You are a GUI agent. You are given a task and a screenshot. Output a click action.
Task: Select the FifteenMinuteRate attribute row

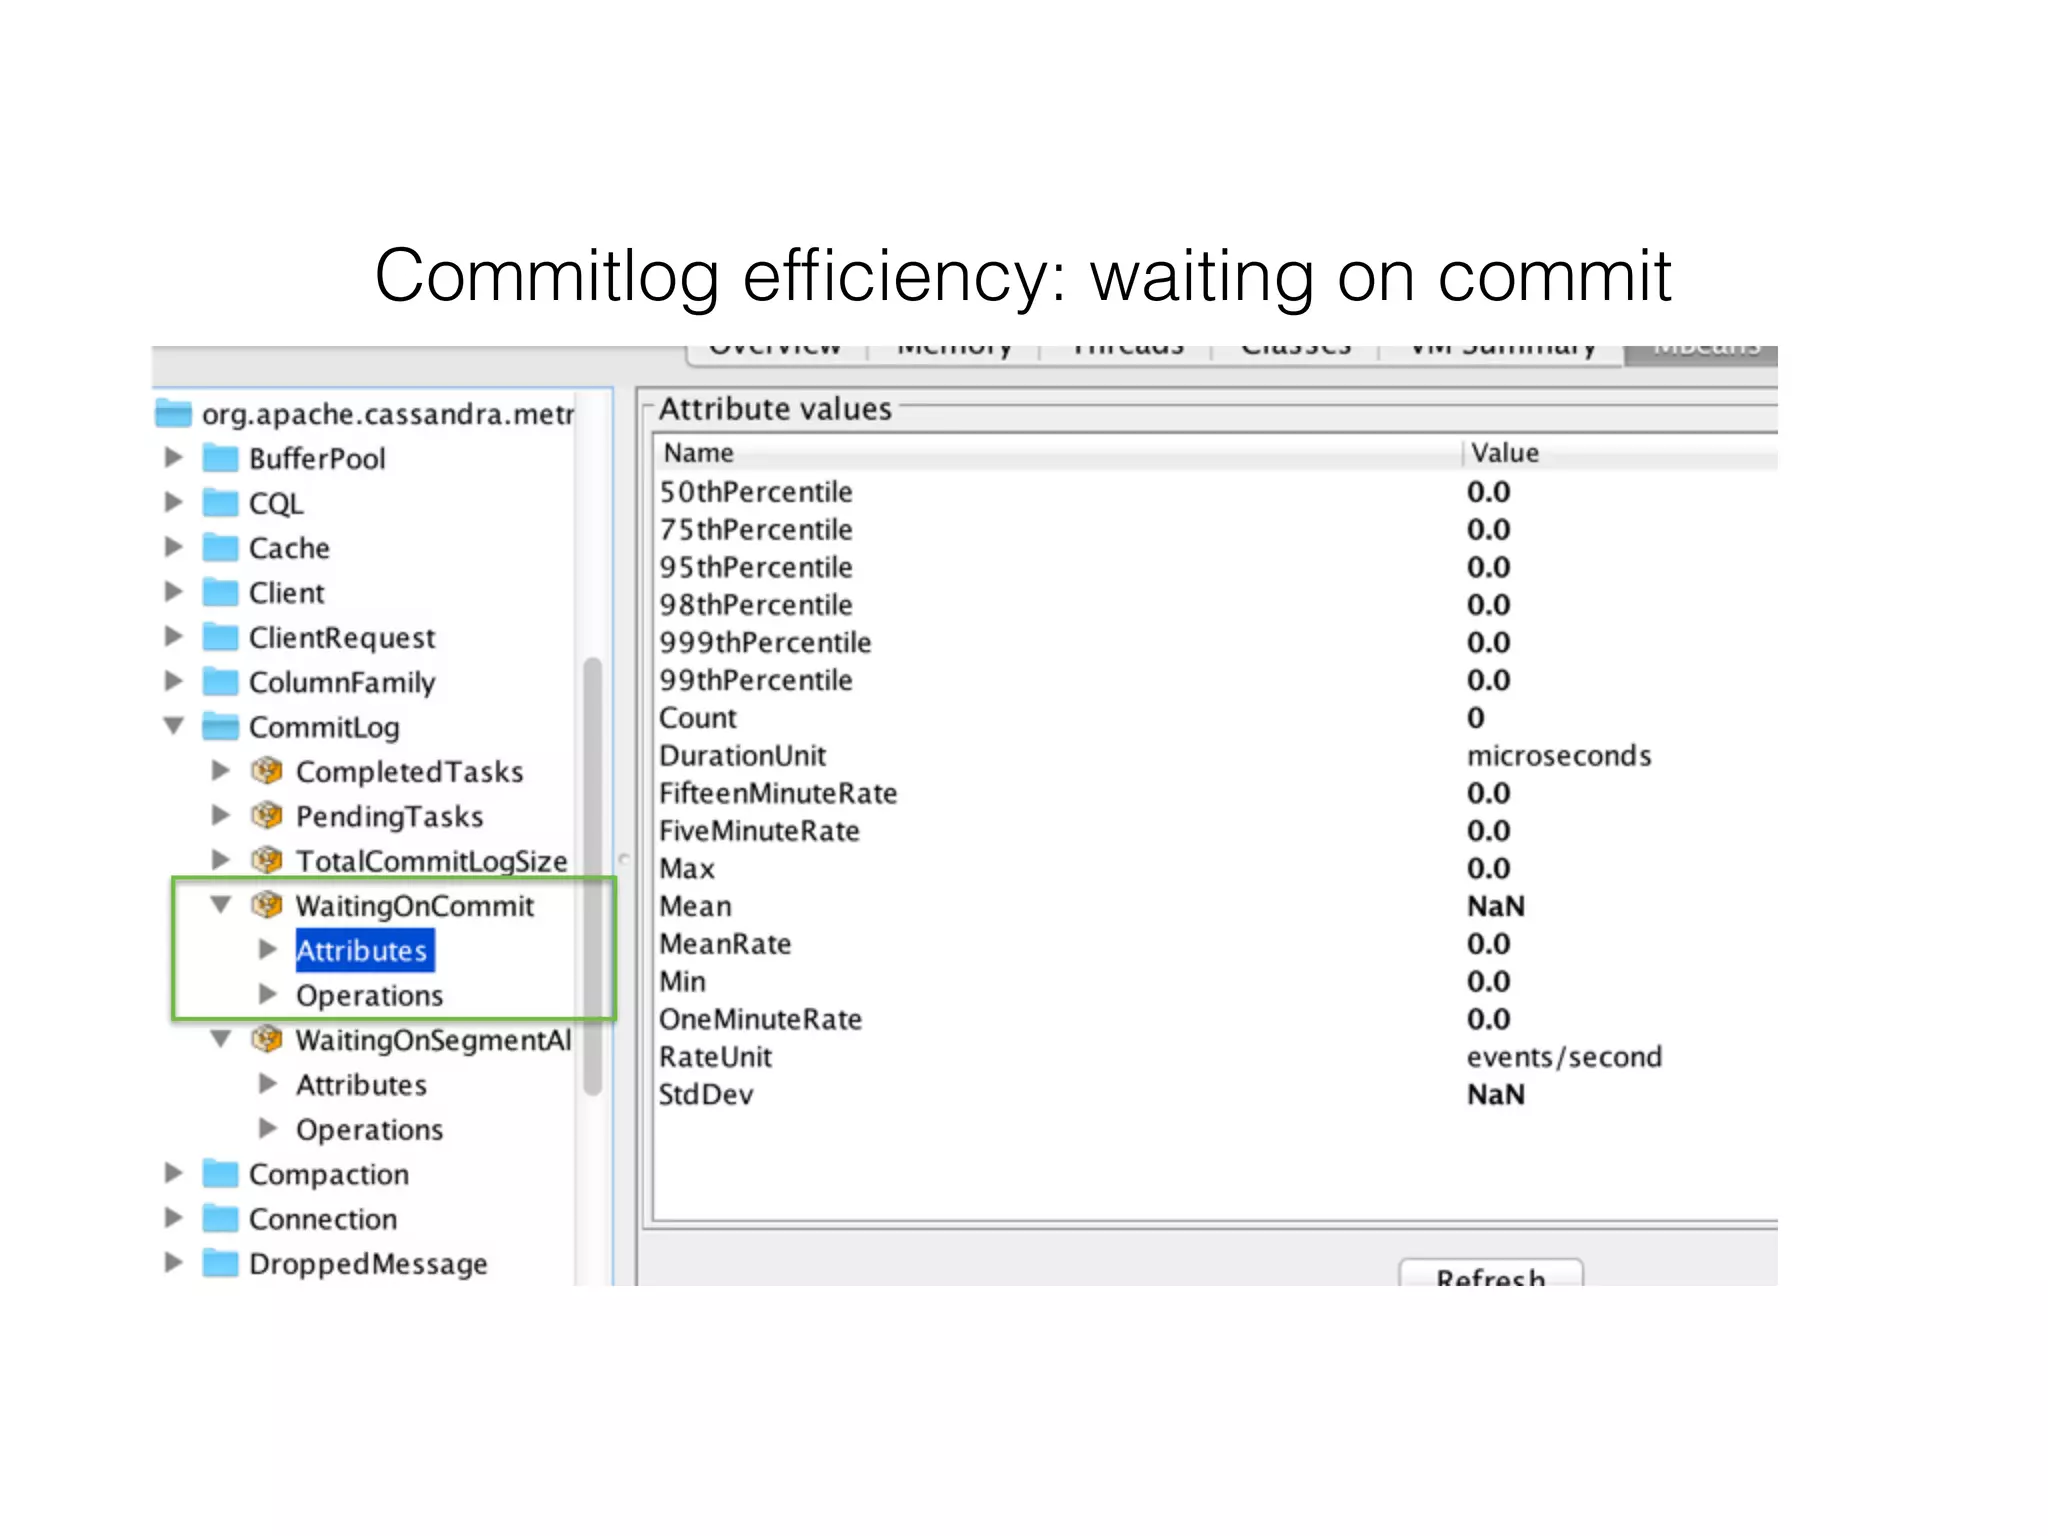(x=1216, y=794)
